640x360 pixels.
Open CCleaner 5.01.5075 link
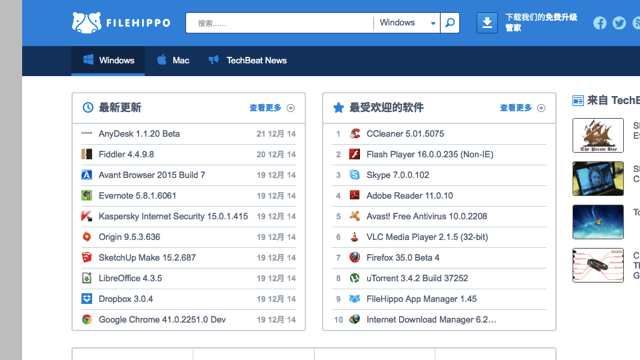(x=405, y=133)
